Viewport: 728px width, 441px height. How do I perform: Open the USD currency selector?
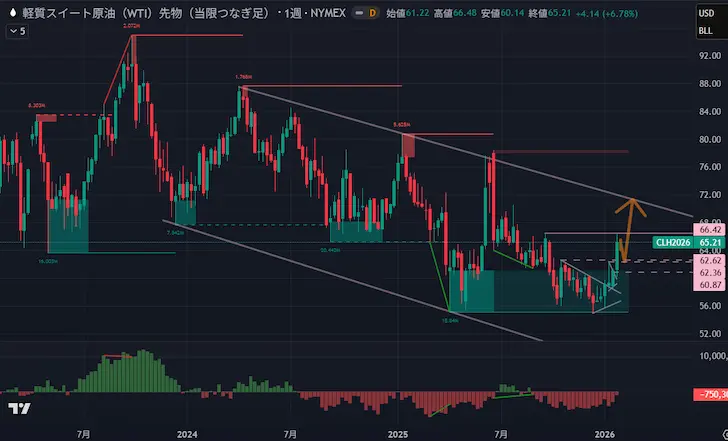706,13
